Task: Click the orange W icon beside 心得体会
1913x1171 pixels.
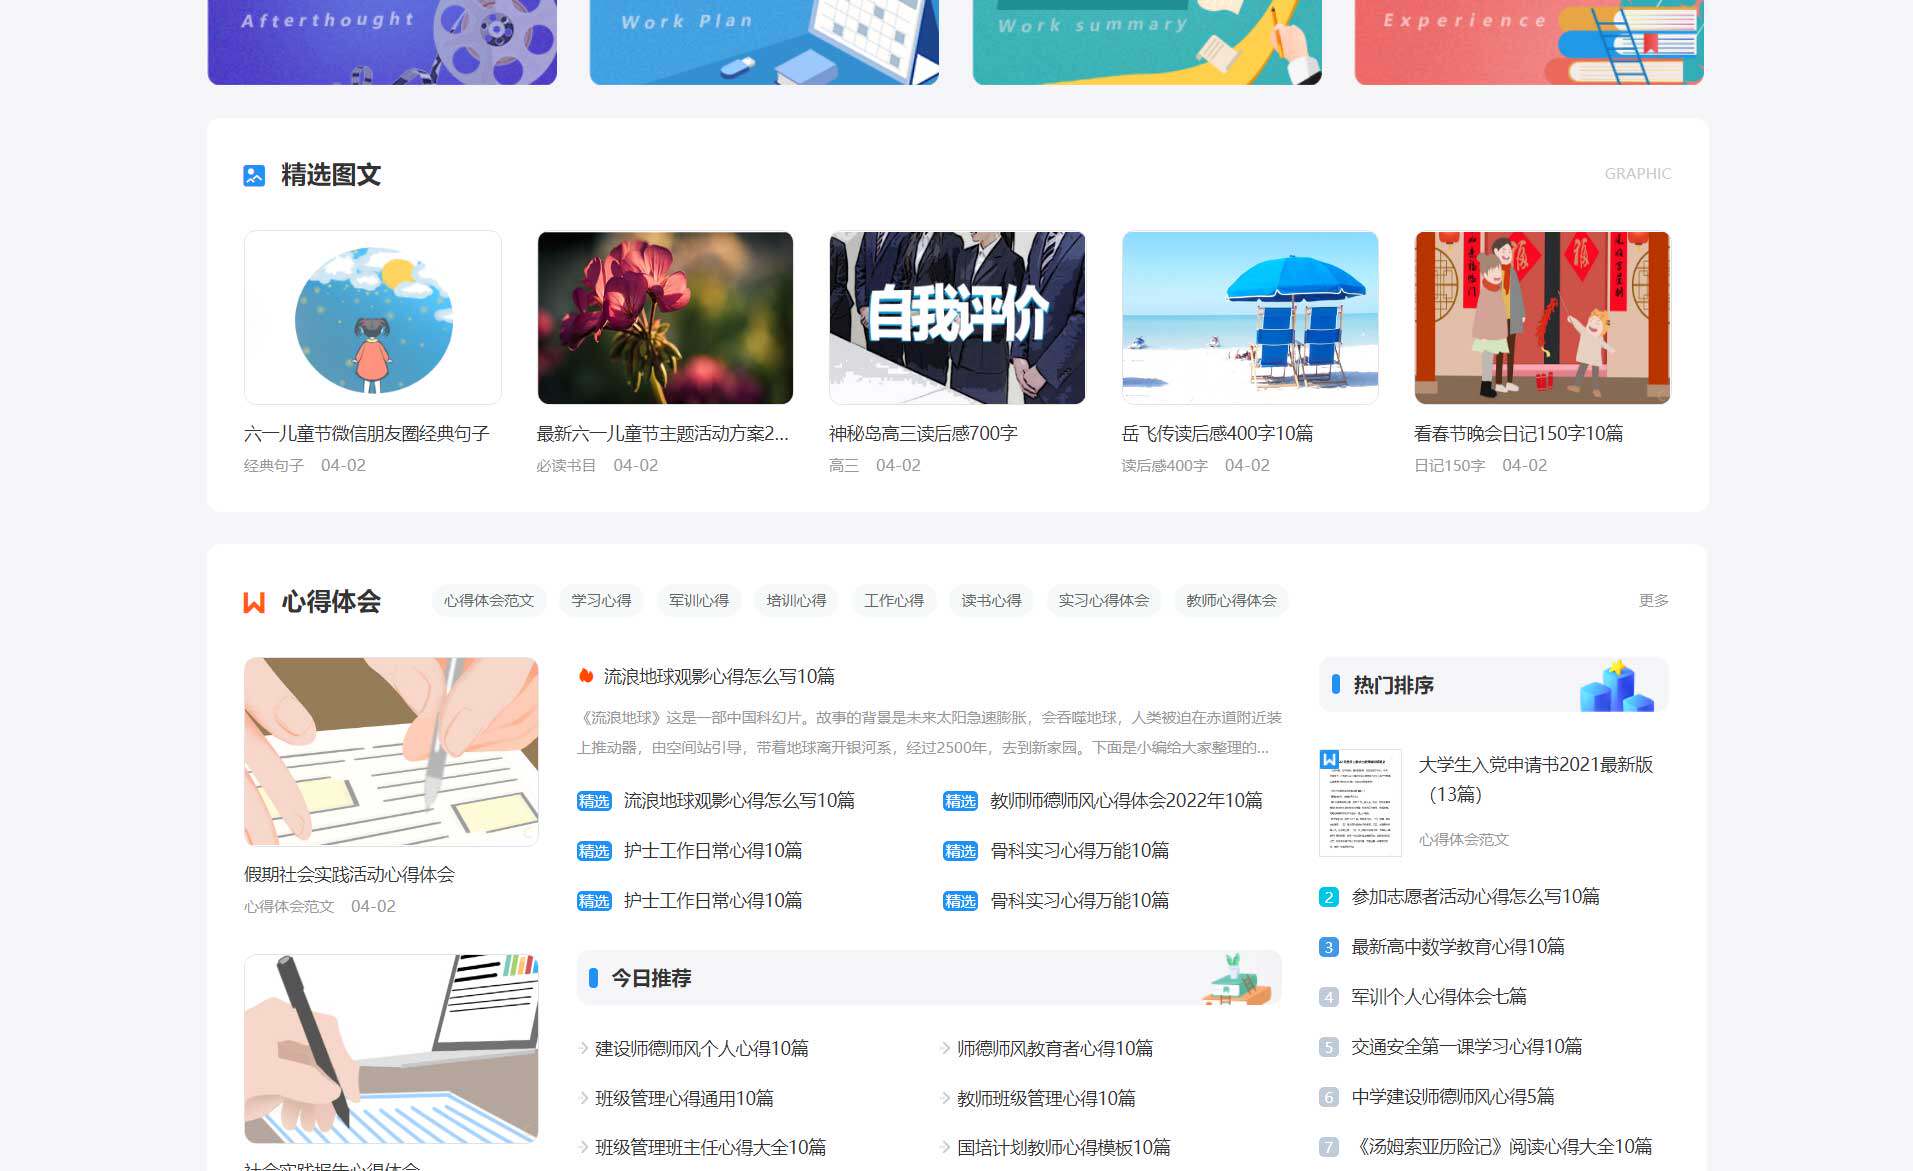Action: (254, 601)
